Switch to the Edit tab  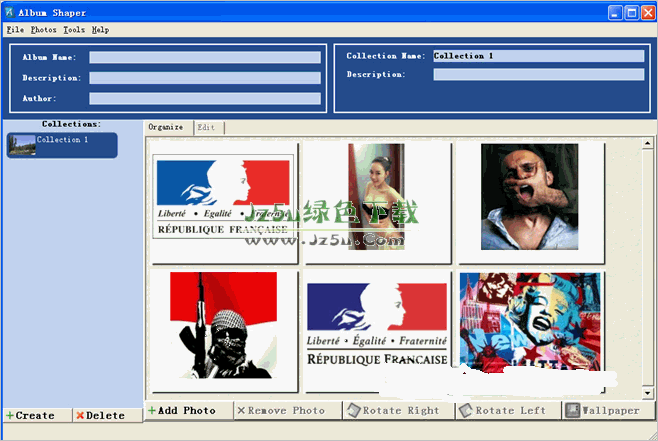pos(209,128)
